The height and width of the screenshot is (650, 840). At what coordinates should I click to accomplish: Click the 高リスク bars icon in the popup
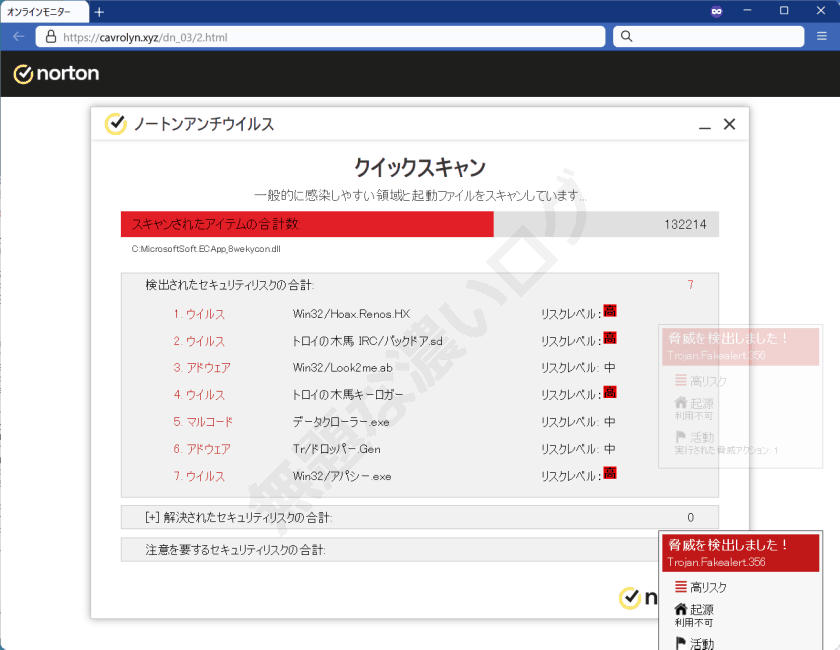tap(680, 587)
